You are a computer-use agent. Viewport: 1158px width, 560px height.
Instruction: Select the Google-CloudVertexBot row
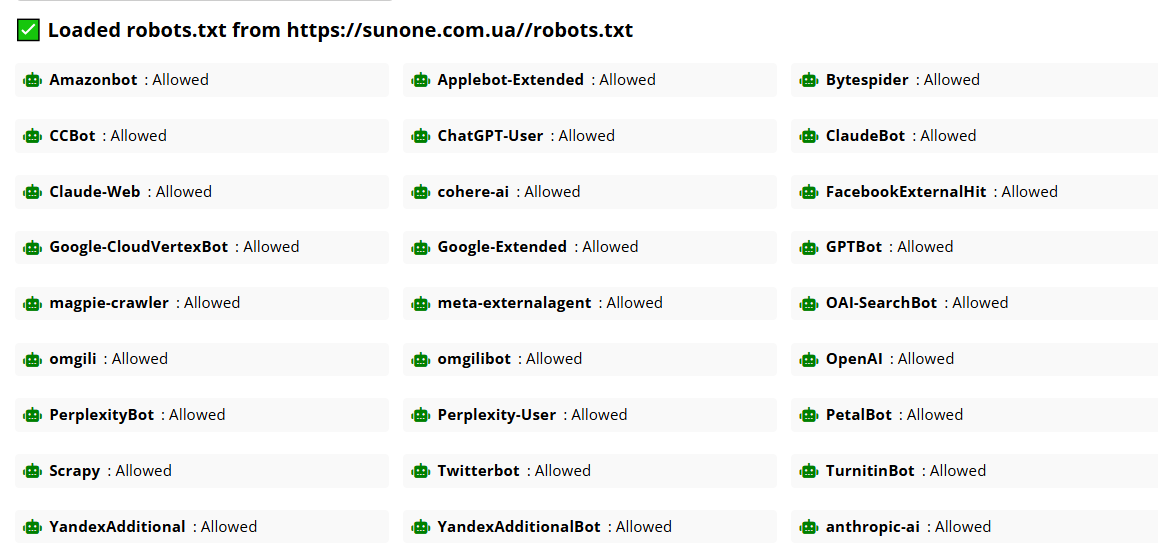202,247
